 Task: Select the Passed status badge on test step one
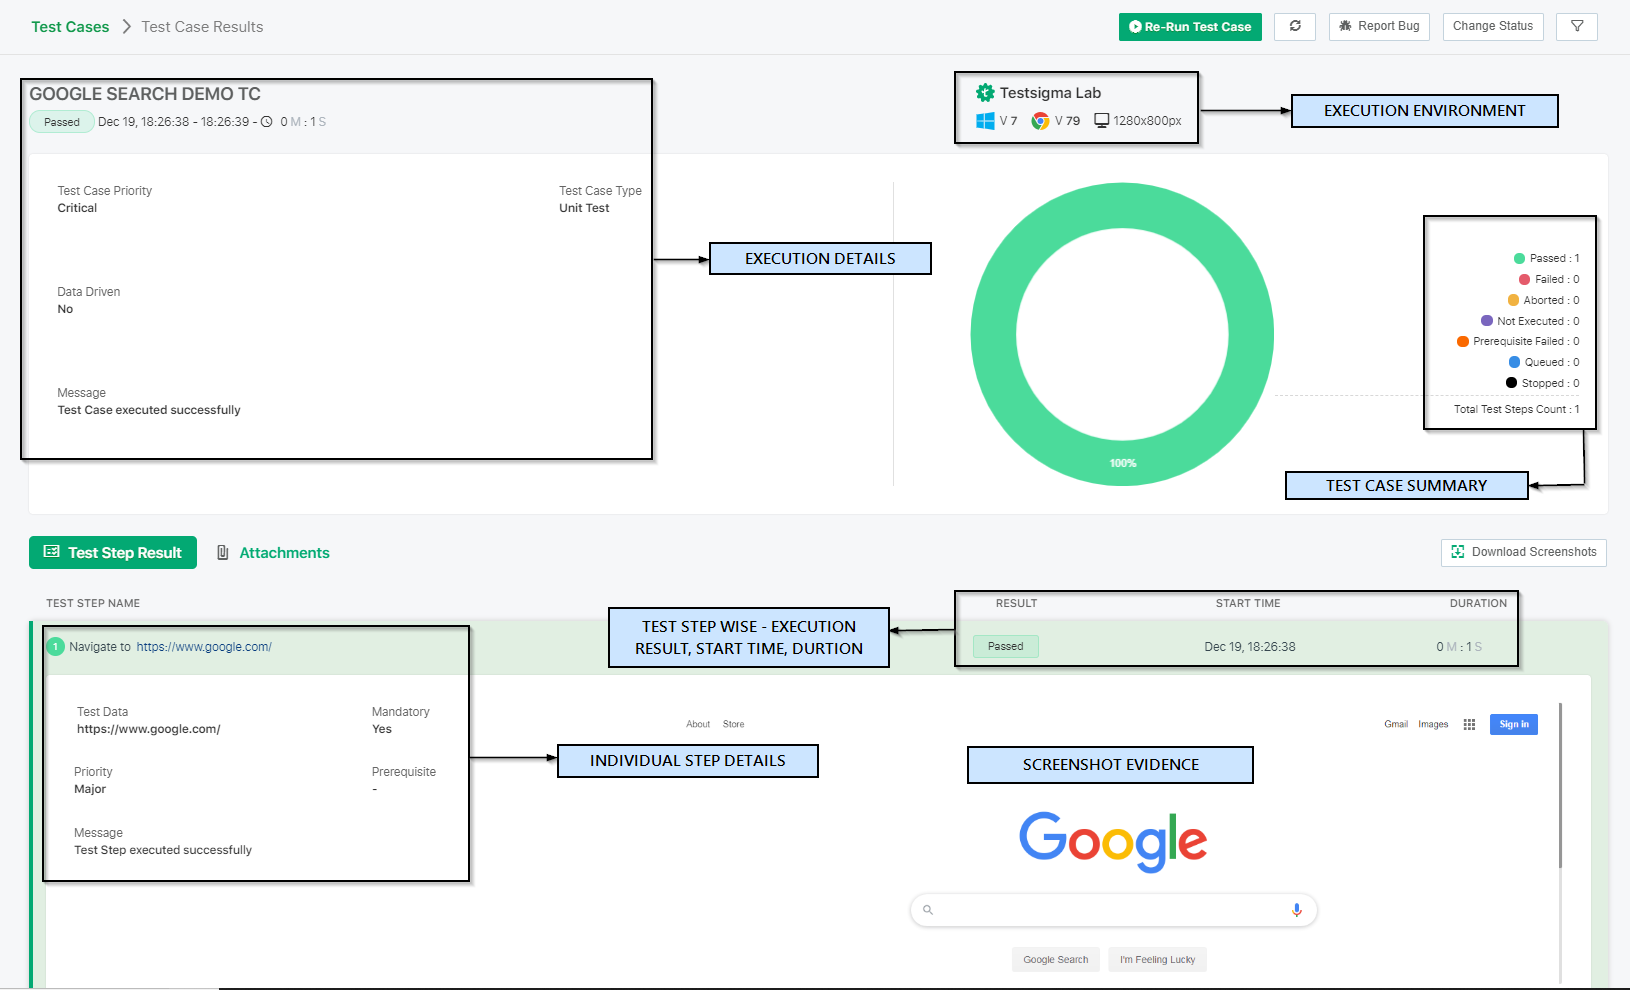pyautogui.click(x=1005, y=646)
